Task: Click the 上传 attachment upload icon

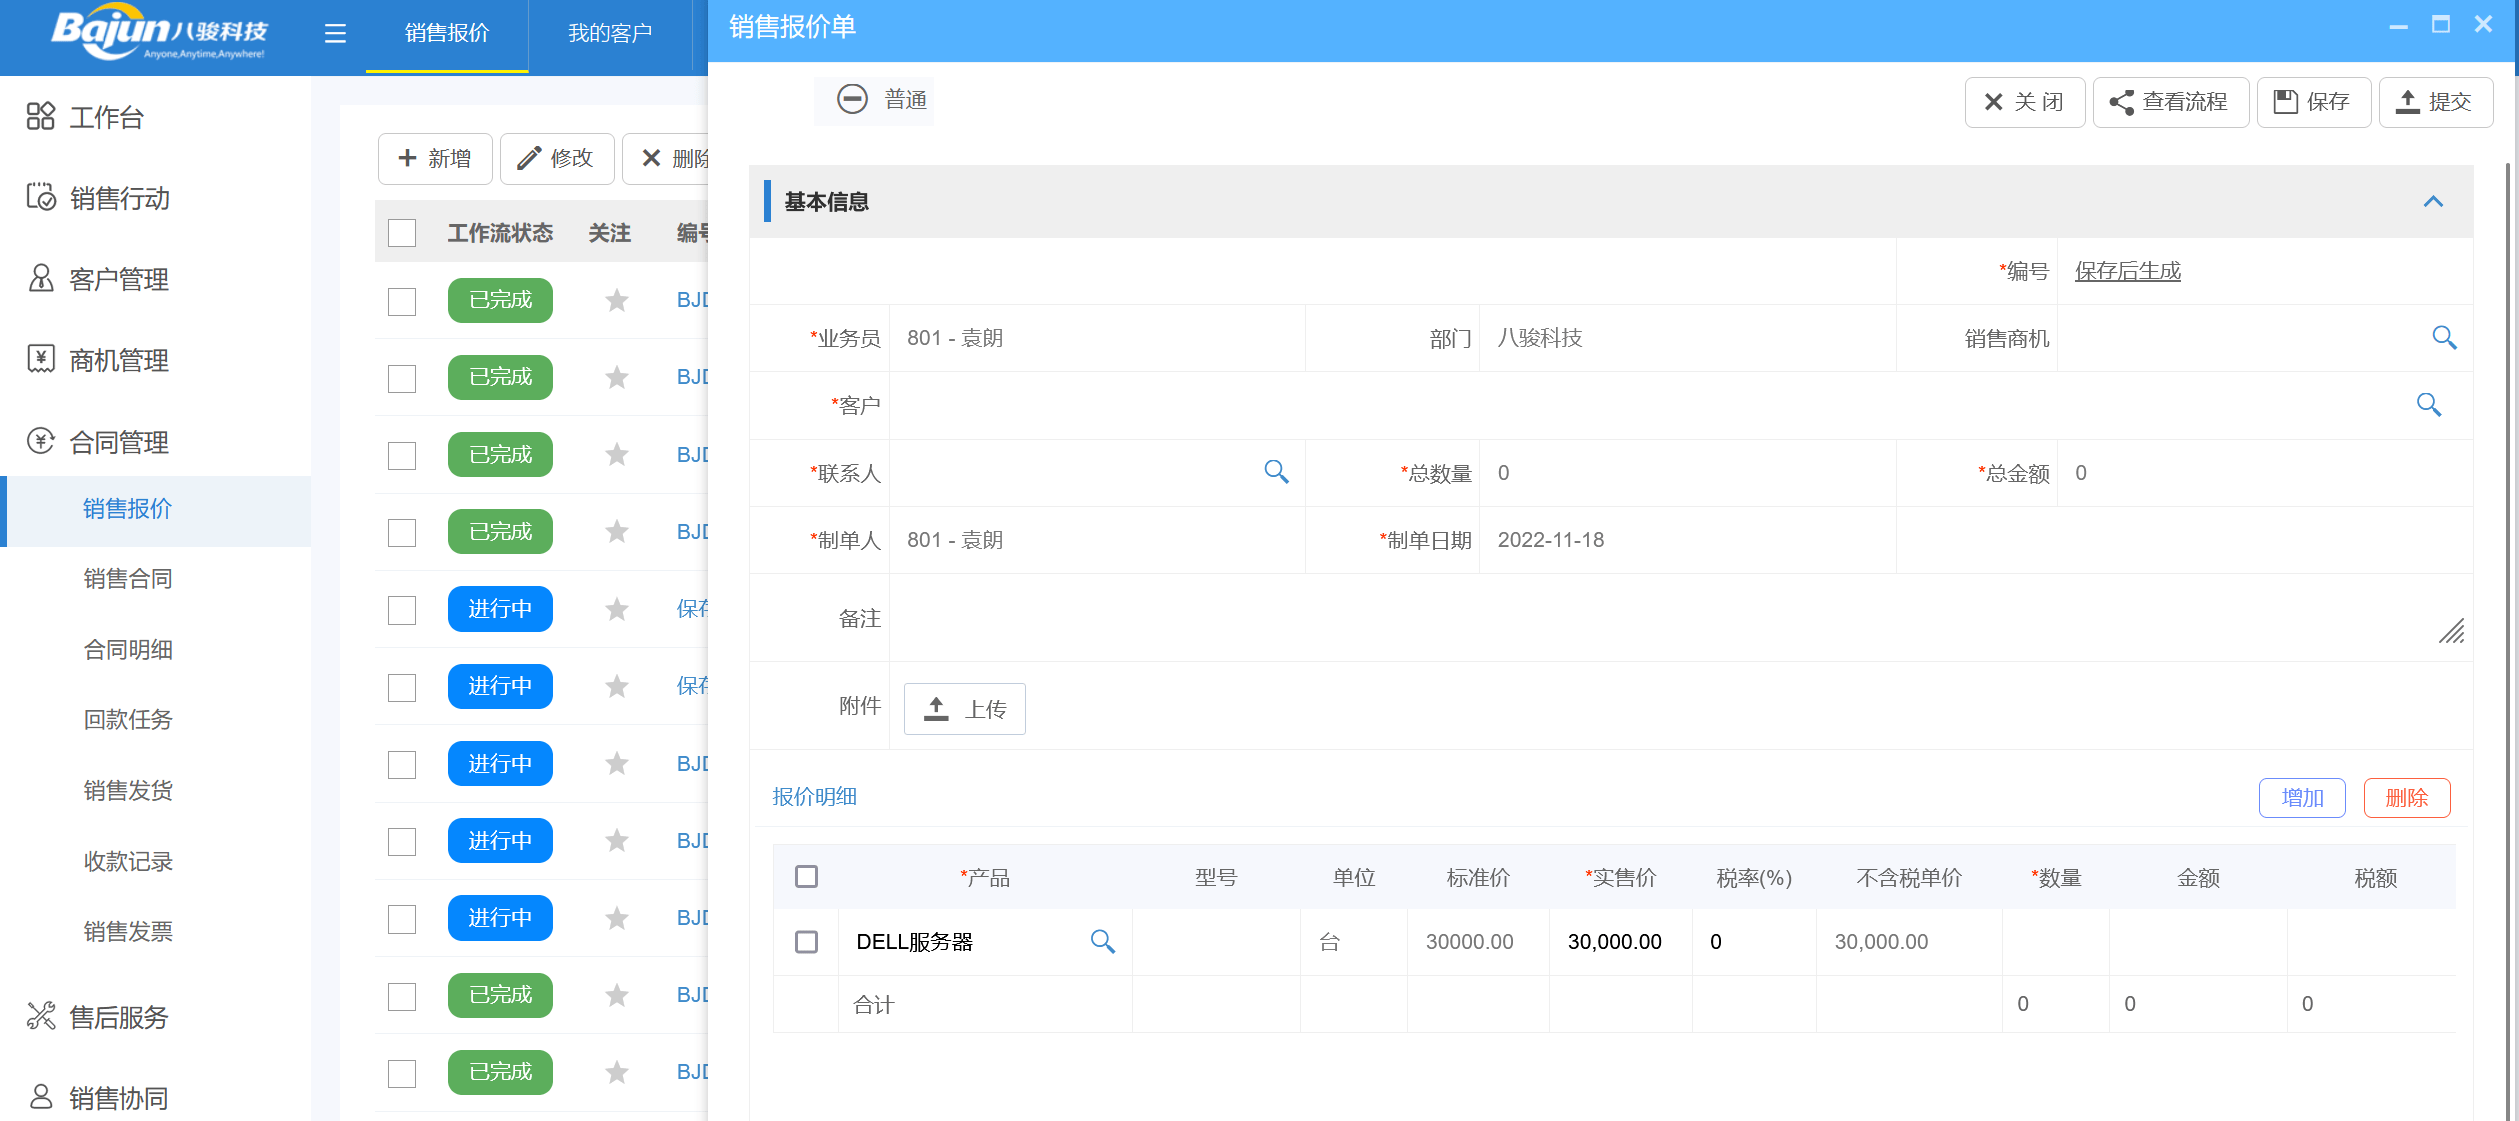Action: pyautogui.click(x=963, y=708)
